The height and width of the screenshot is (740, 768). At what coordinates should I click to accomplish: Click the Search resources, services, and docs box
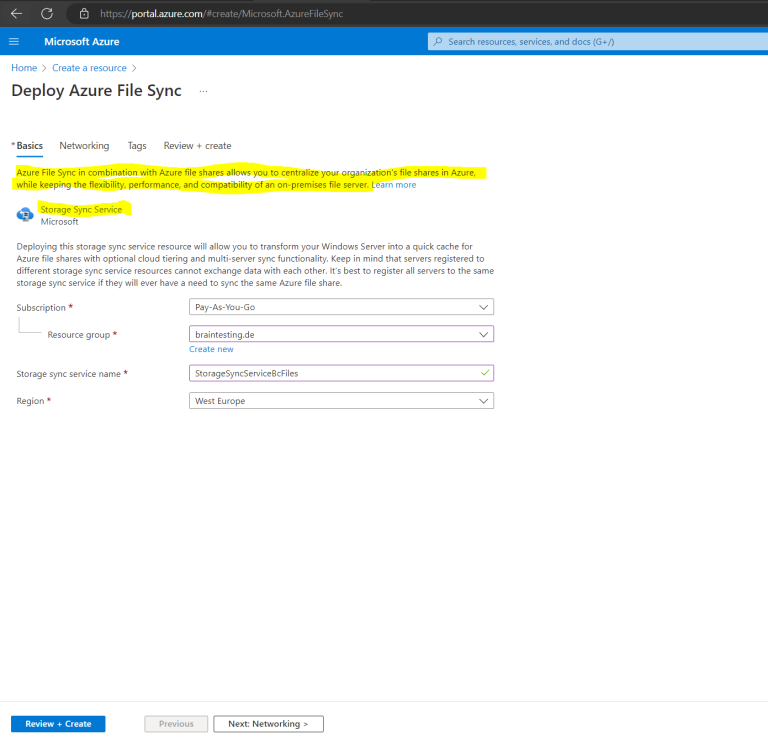point(598,42)
